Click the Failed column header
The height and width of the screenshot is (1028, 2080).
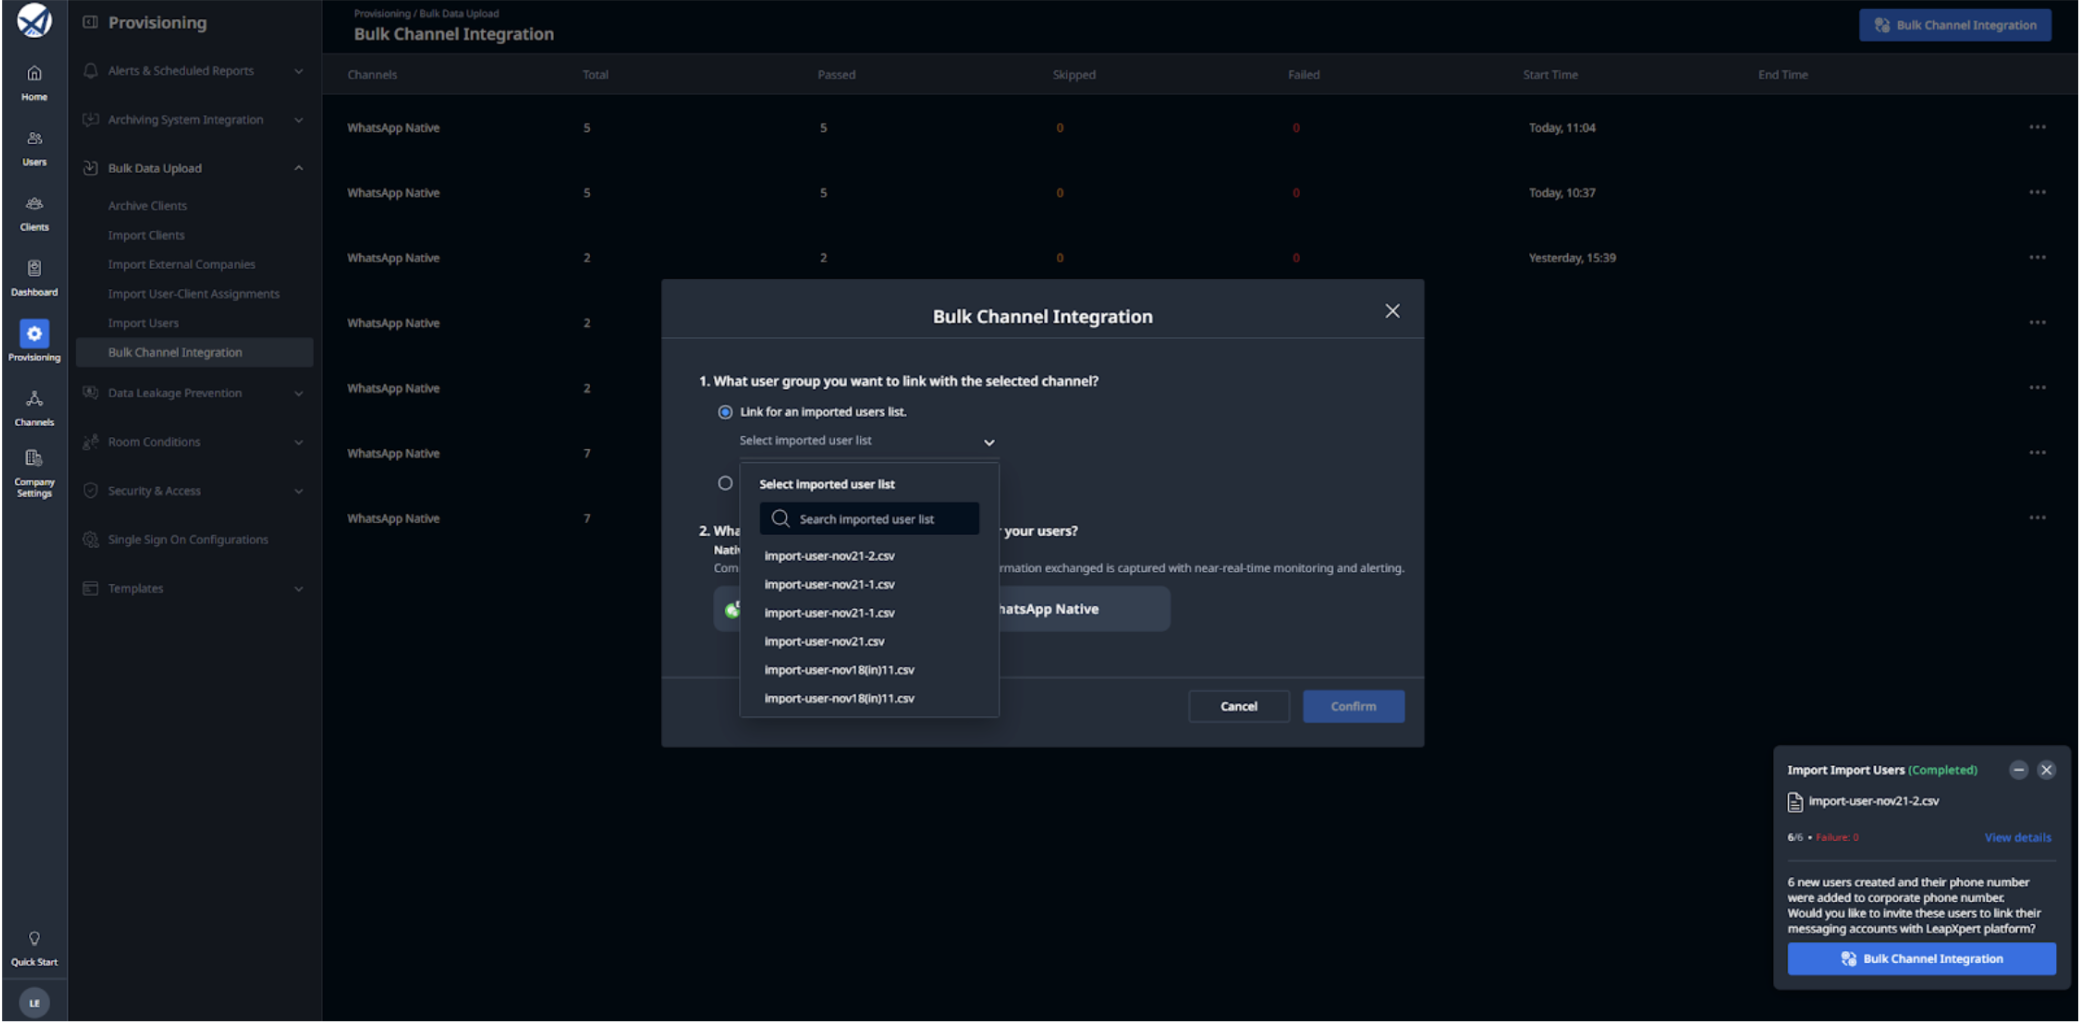[x=1303, y=75]
